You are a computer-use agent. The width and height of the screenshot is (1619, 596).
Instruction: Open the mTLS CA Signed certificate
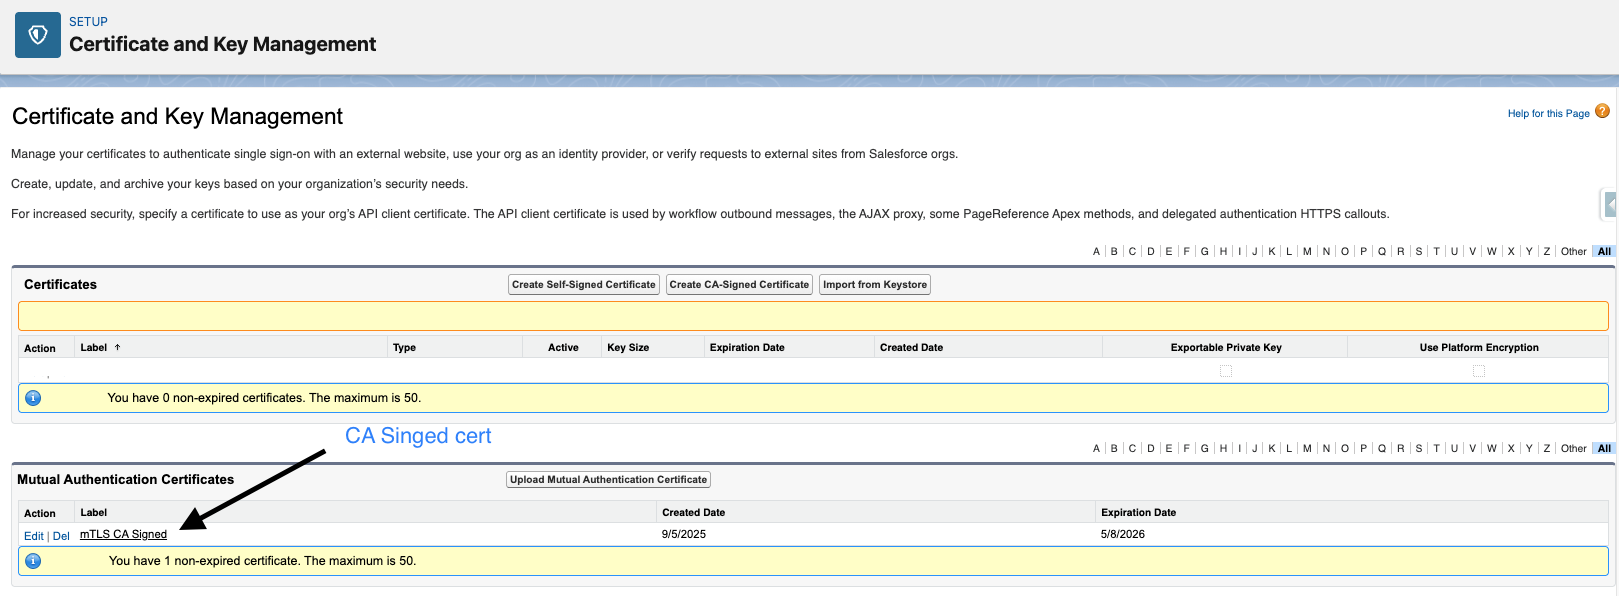(x=123, y=535)
